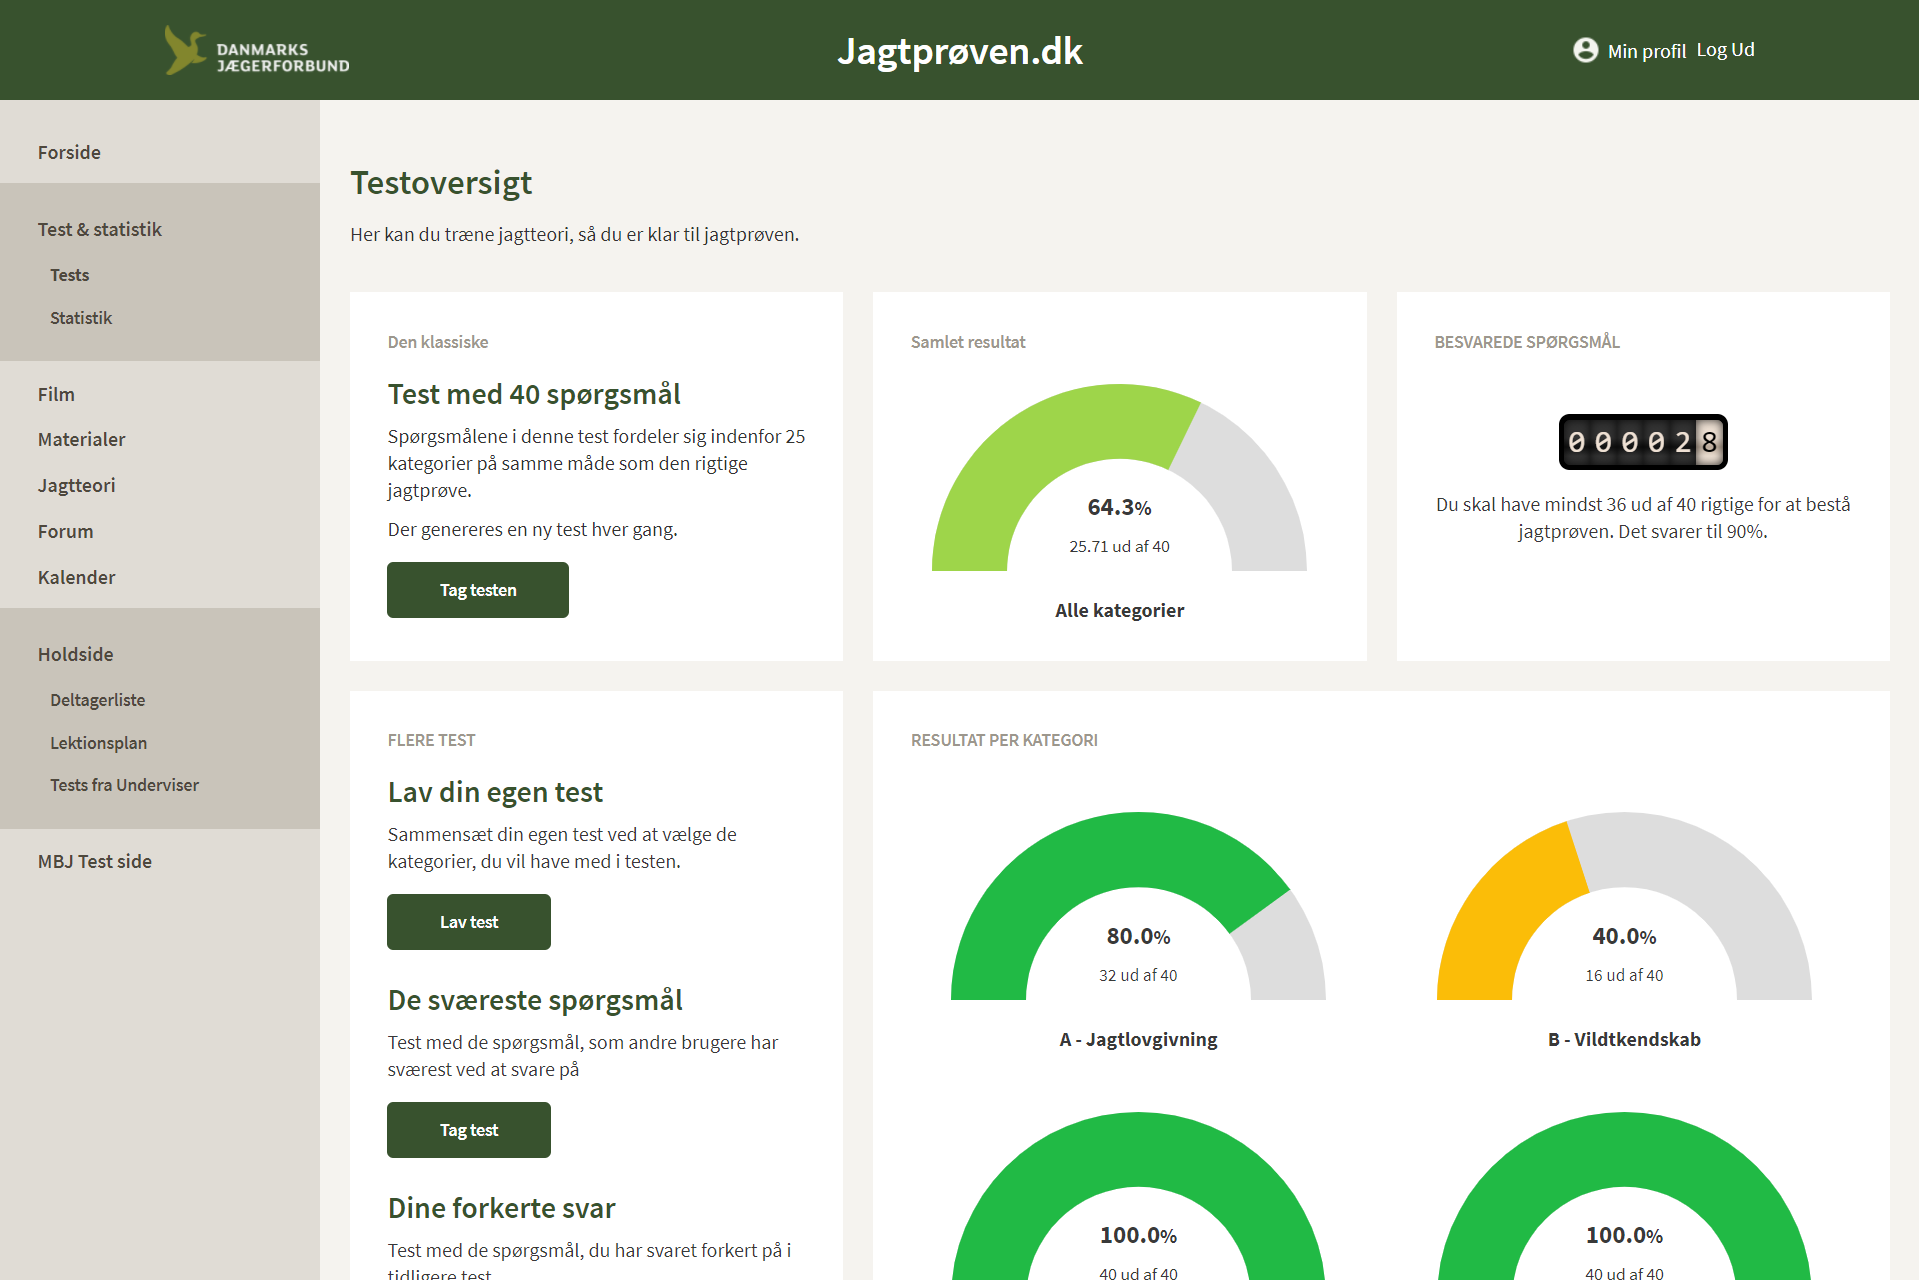Select Tests submenu item

[70, 275]
